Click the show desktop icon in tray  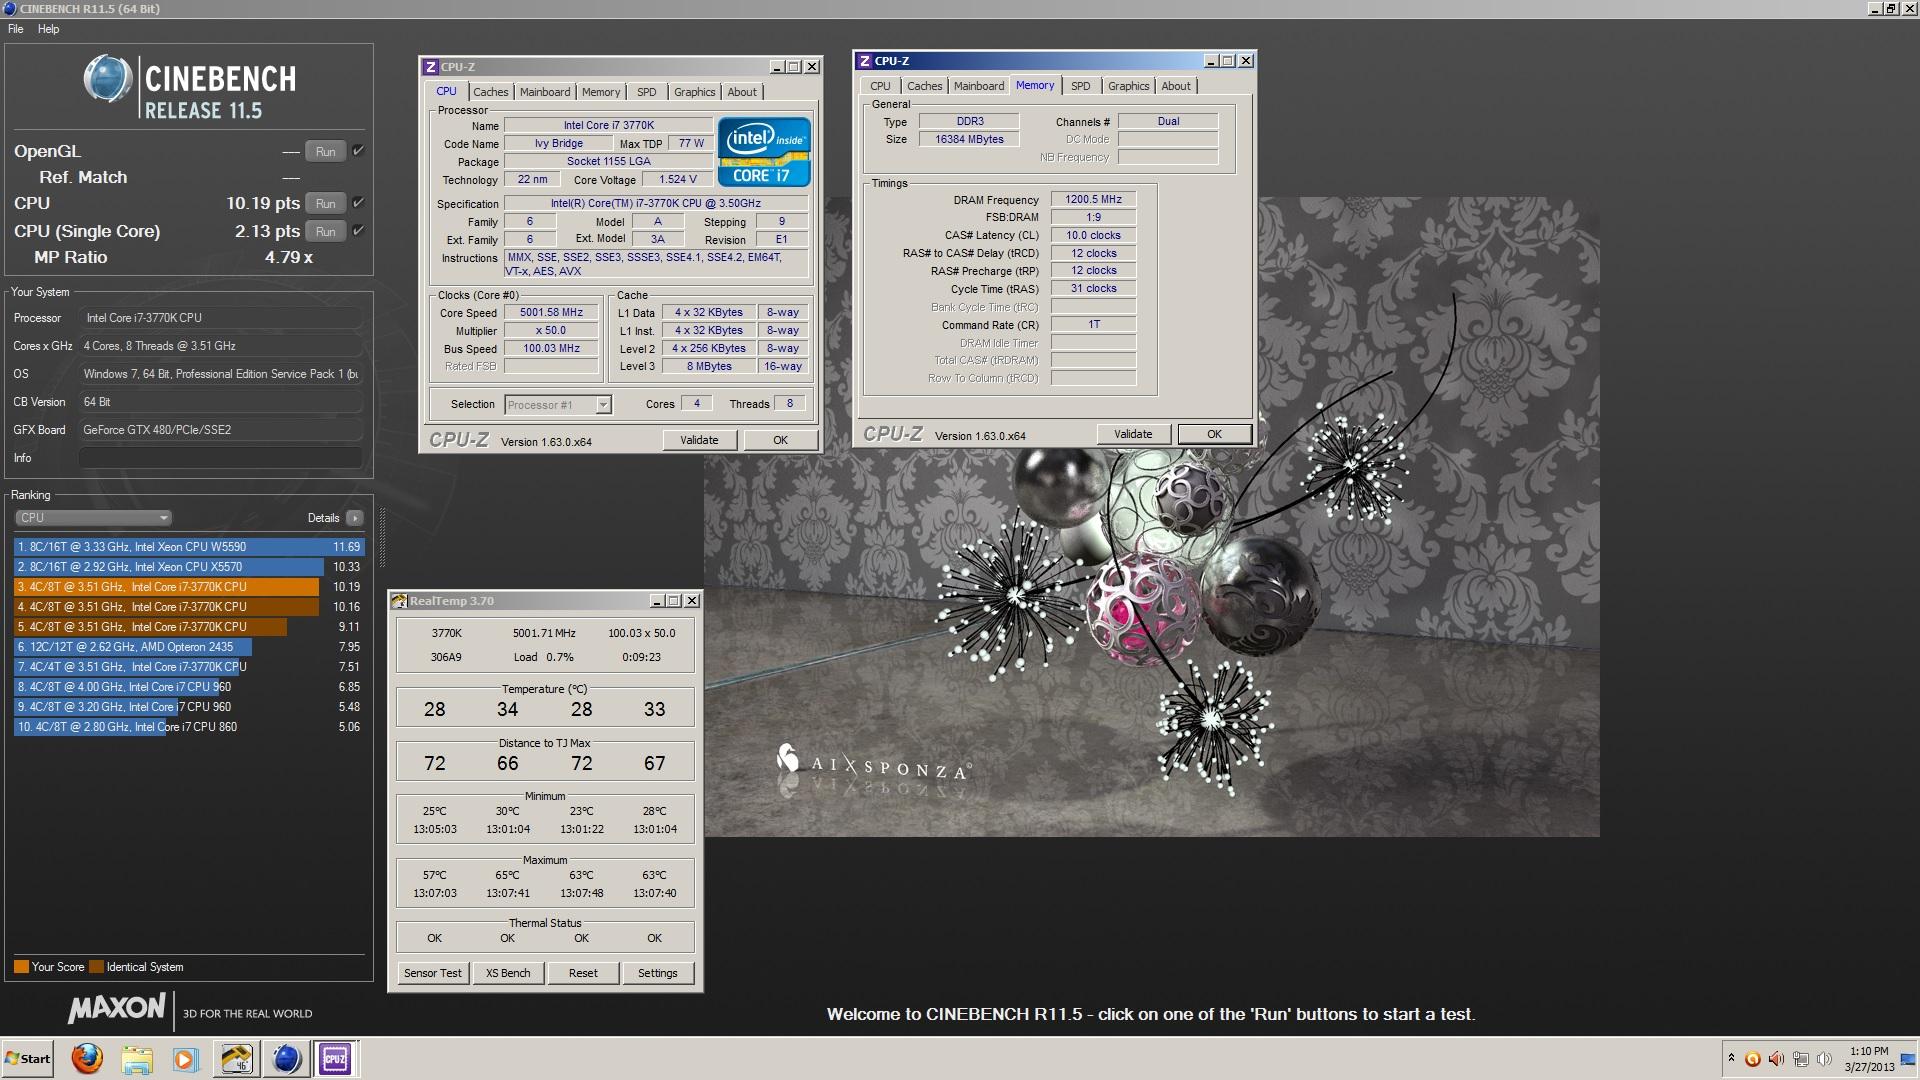(x=1908, y=1059)
